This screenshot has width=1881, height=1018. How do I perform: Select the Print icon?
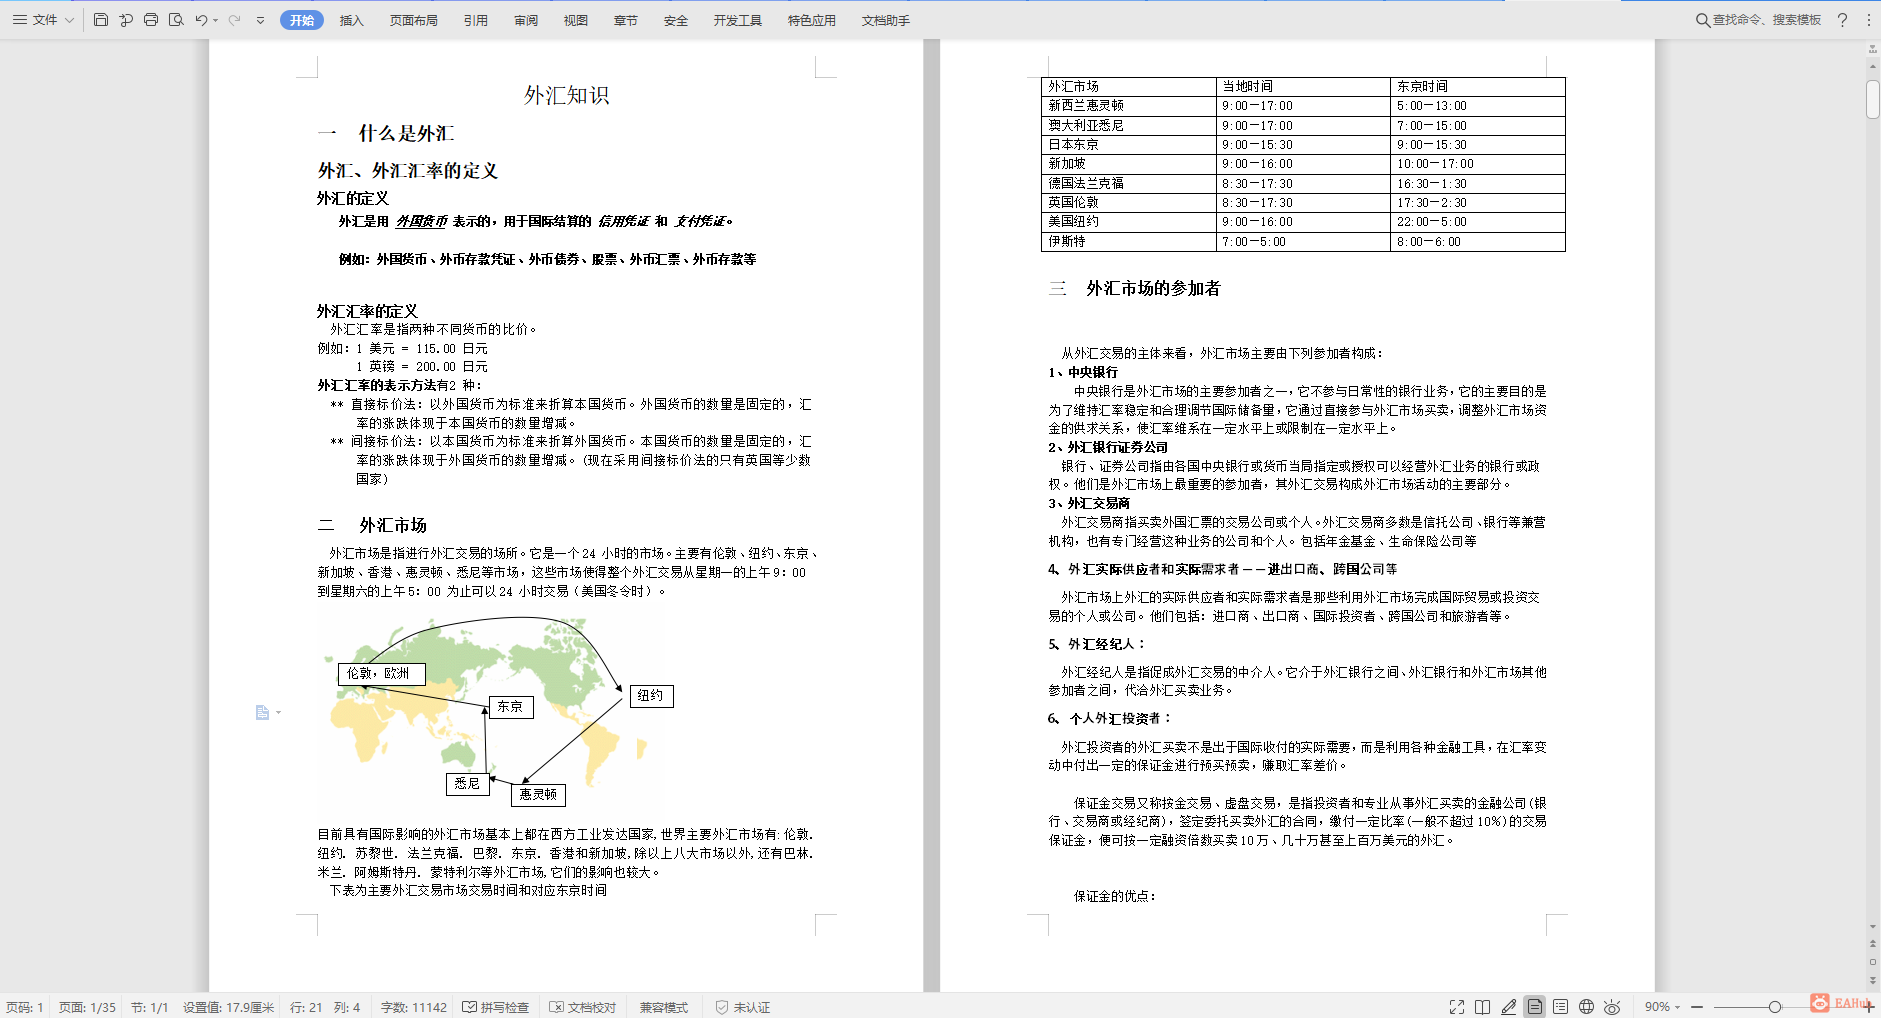click(150, 19)
